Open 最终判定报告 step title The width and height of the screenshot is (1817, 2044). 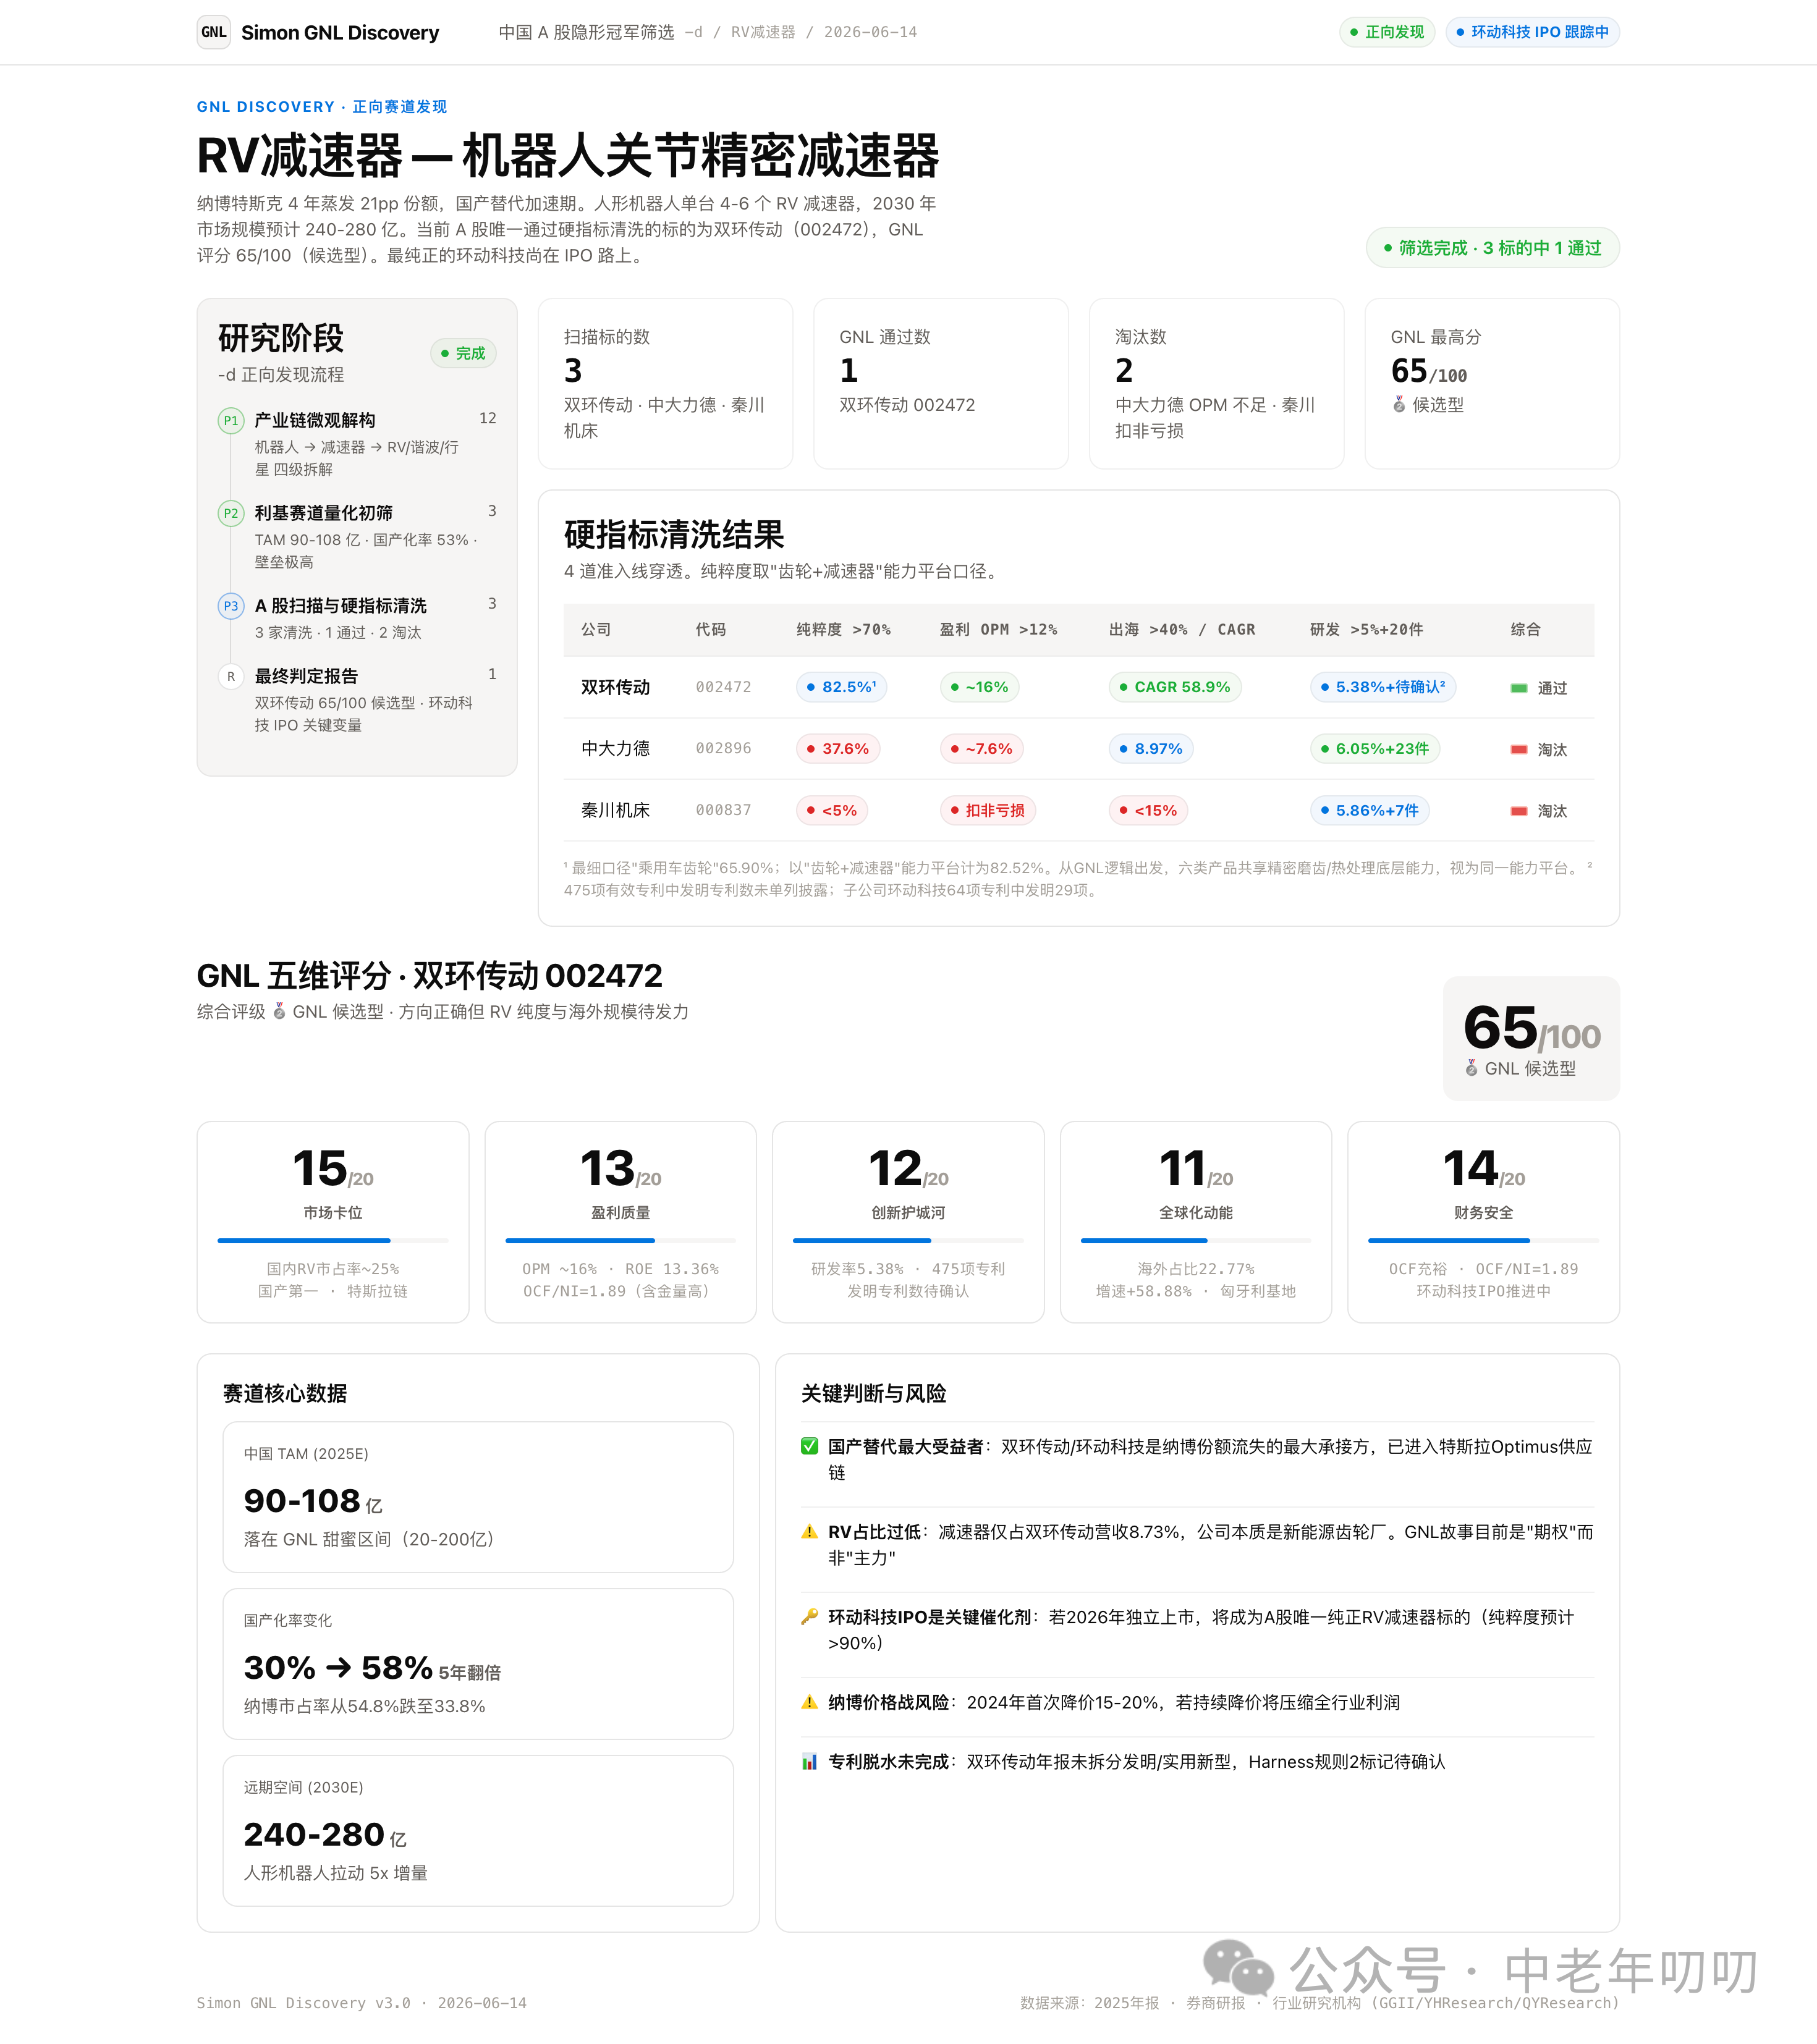pyautogui.click(x=306, y=677)
